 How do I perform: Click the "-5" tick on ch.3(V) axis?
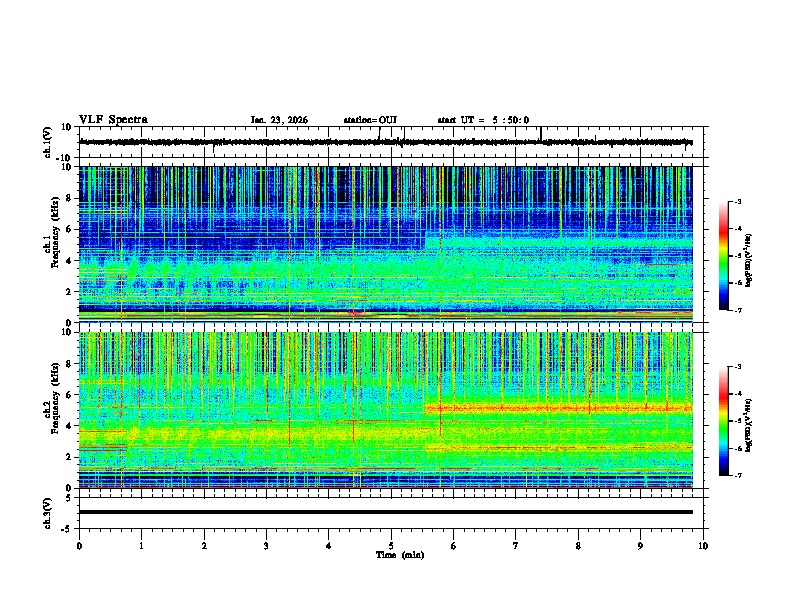(68, 529)
